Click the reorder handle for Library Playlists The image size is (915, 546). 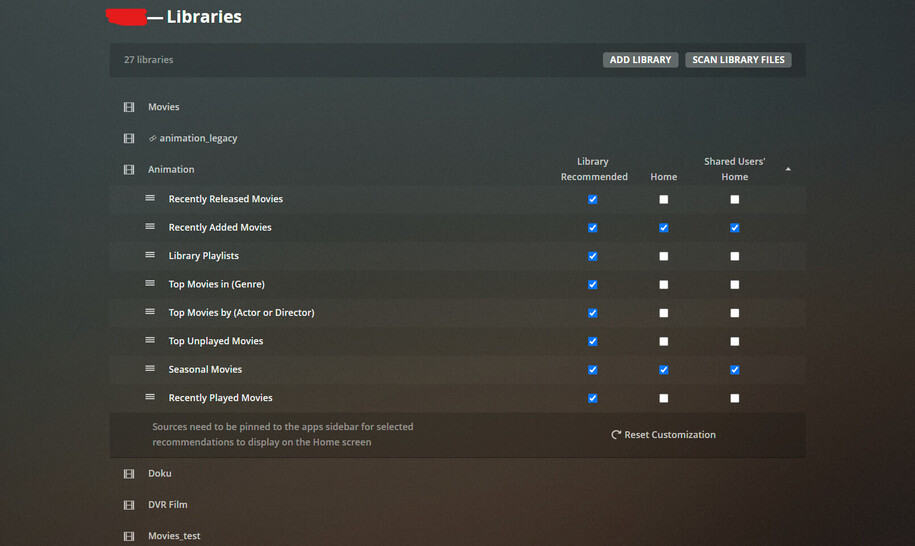tap(150, 255)
